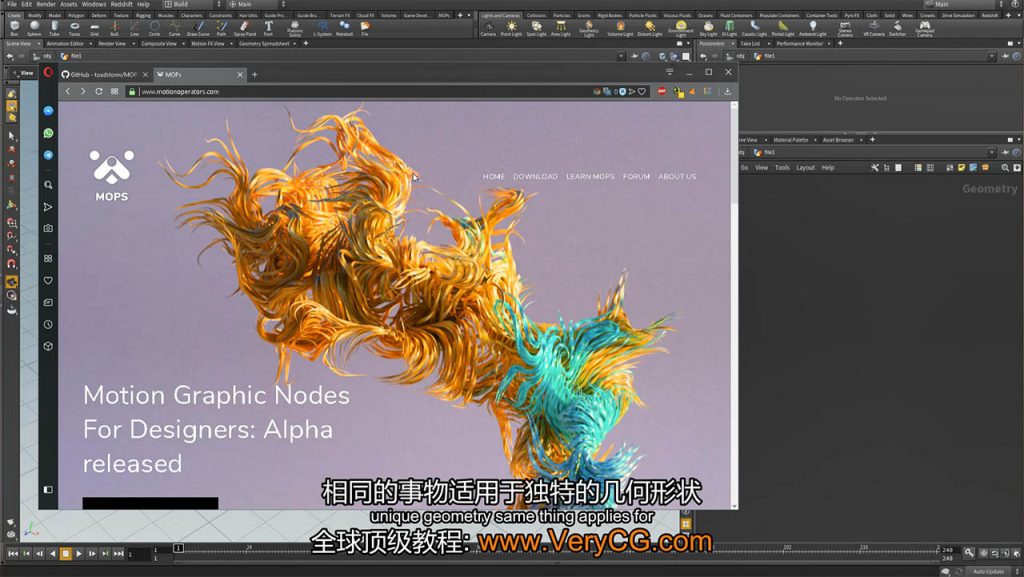The width and height of the screenshot is (1024, 577).
Task: Open network editor Tools menu
Action: pos(782,168)
